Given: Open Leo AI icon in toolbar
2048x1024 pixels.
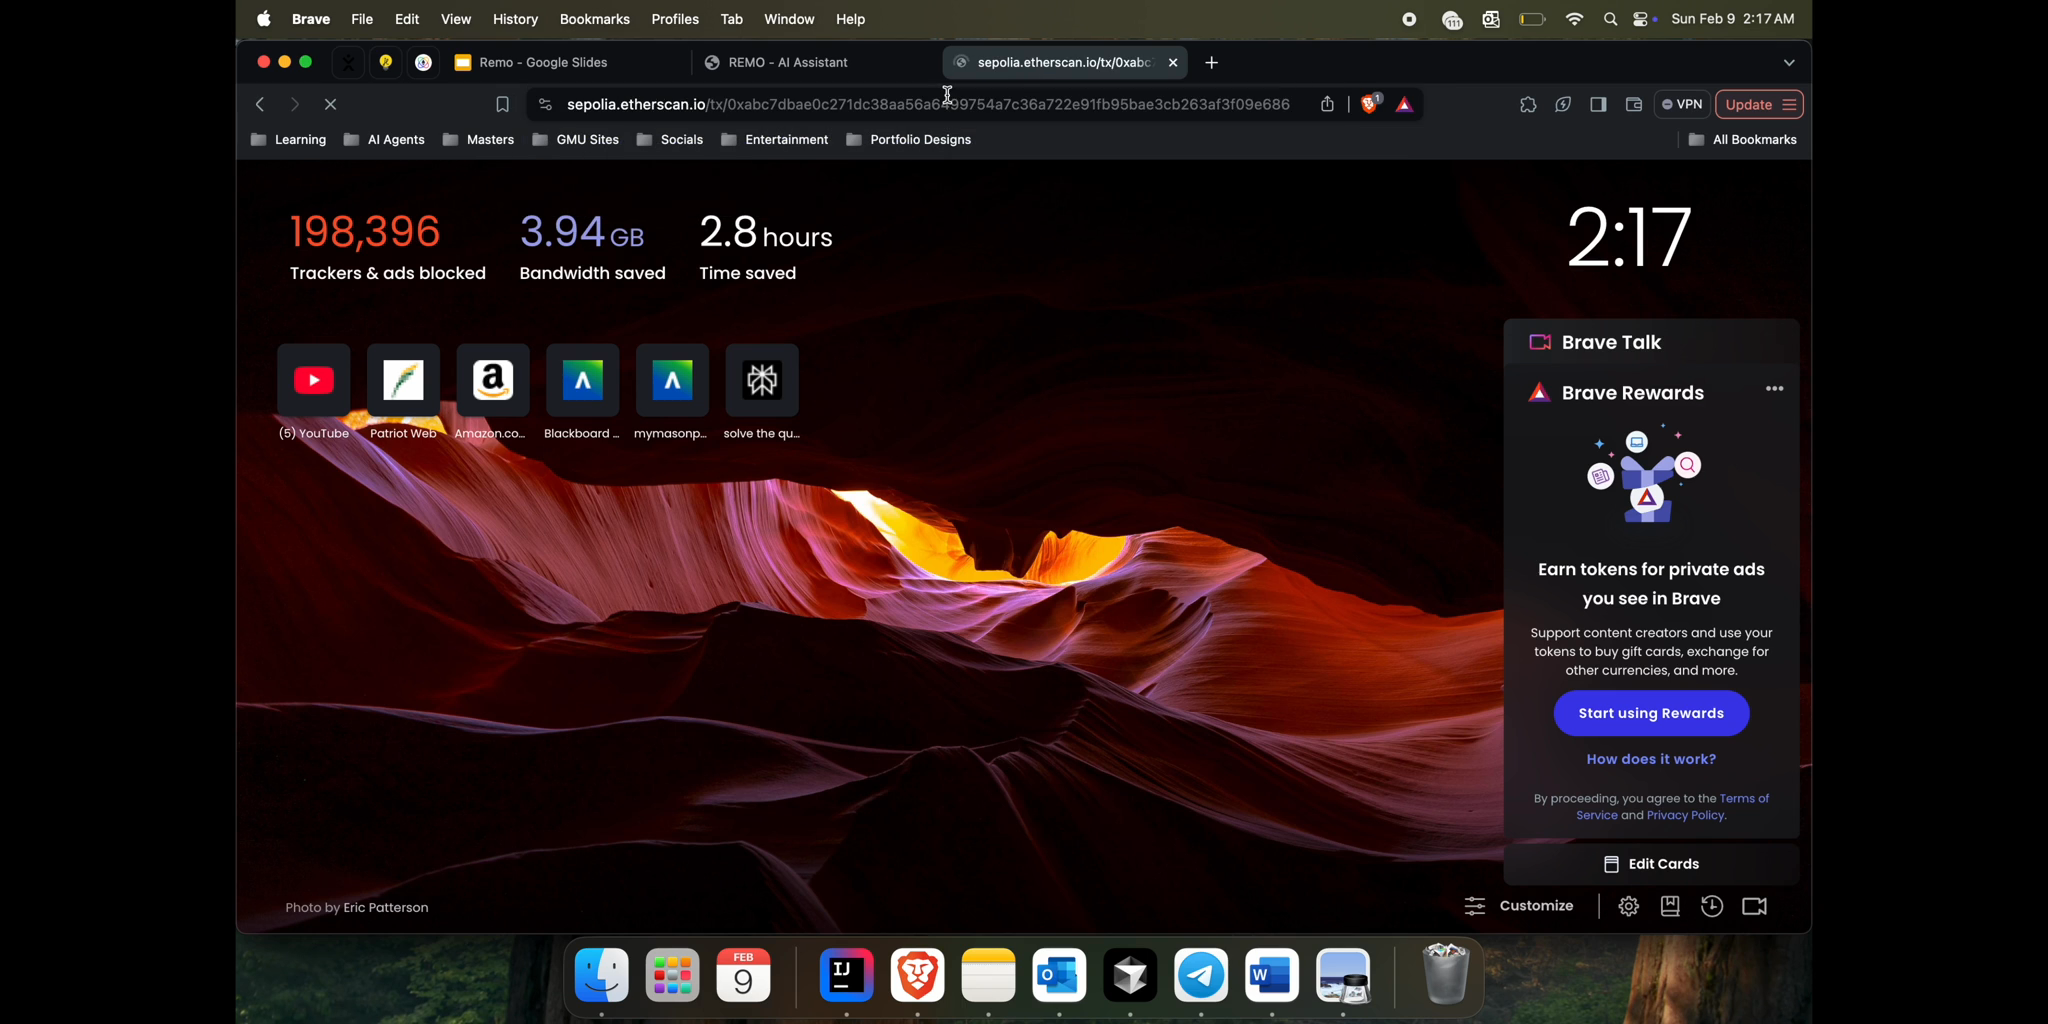Looking at the screenshot, I should click(1563, 105).
